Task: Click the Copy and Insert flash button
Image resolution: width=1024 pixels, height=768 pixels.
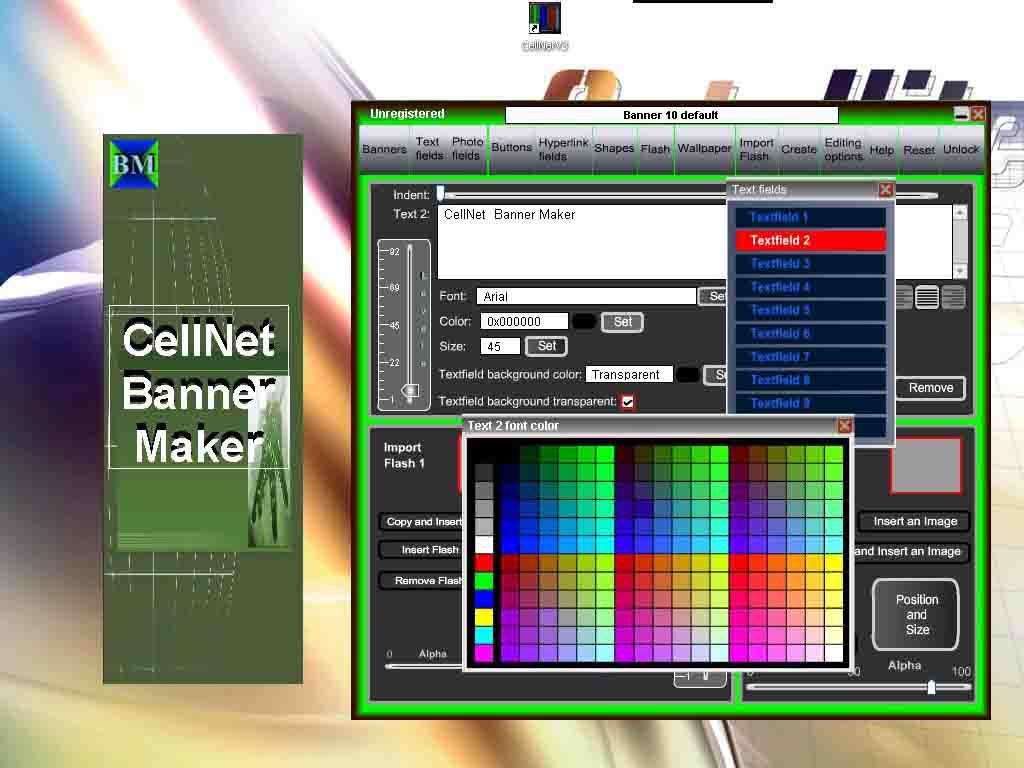Action: point(423,522)
